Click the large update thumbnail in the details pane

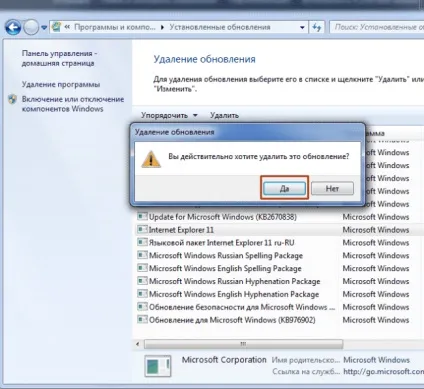pyautogui.click(x=158, y=366)
